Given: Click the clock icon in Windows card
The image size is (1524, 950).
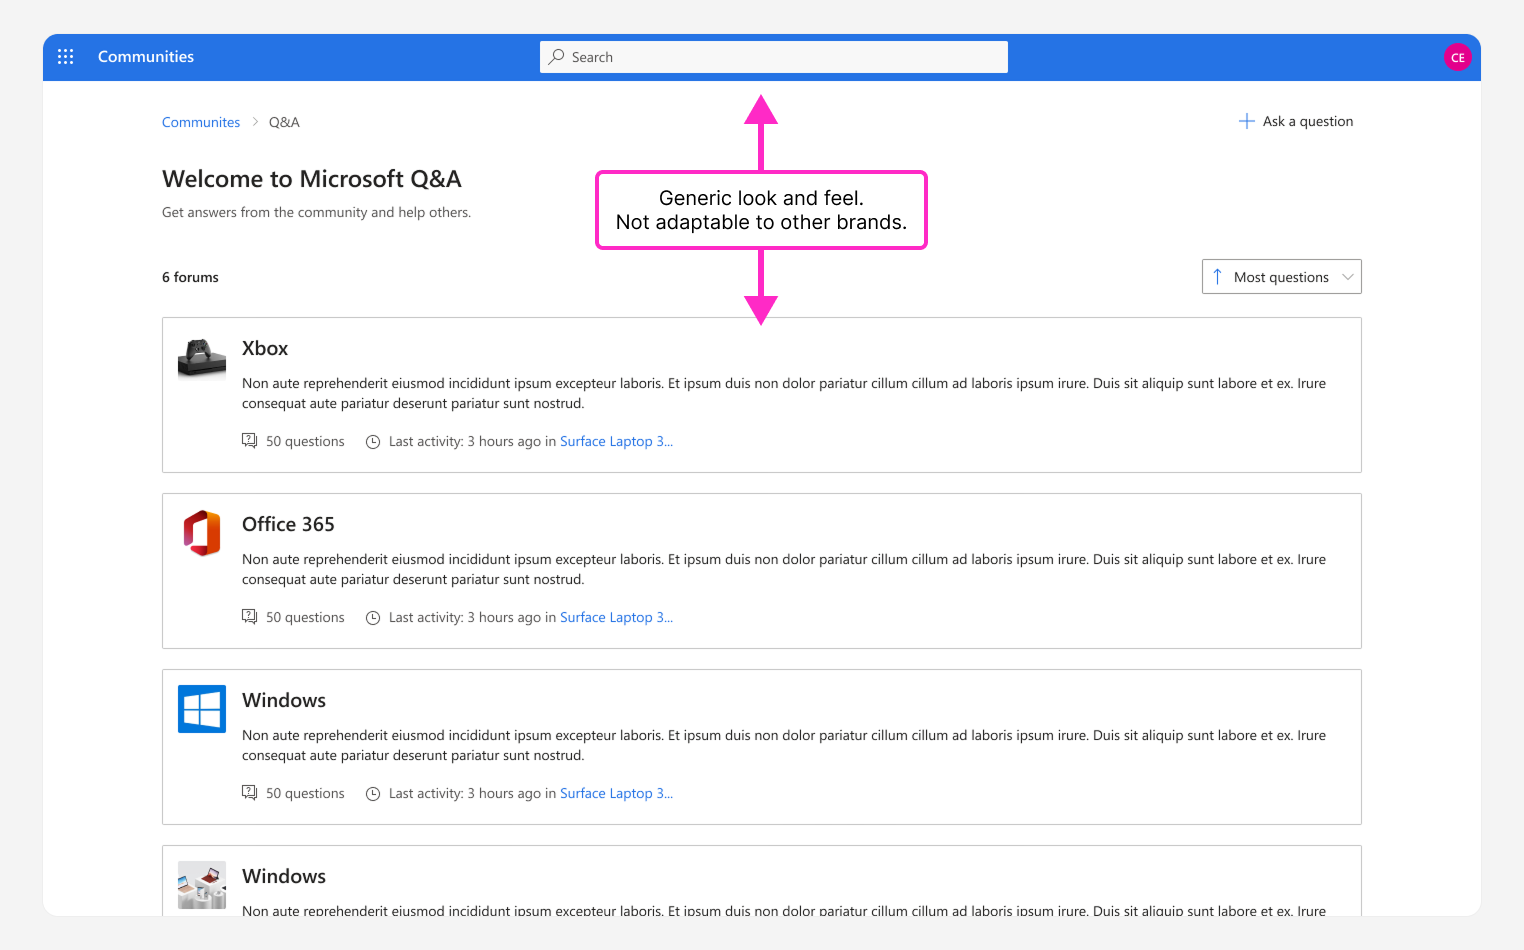Looking at the screenshot, I should (373, 794).
